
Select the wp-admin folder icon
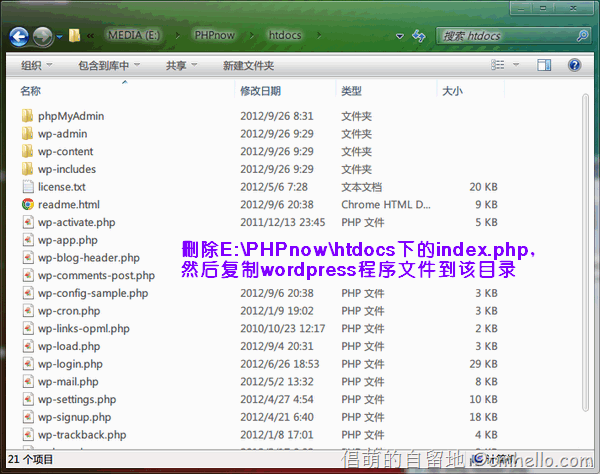coord(28,133)
